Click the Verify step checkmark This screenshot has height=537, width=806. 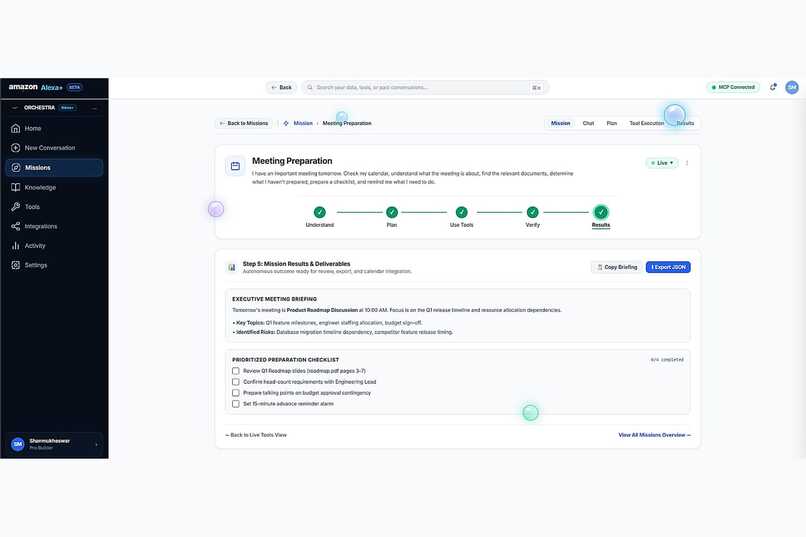pyautogui.click(x=533, y=212)
